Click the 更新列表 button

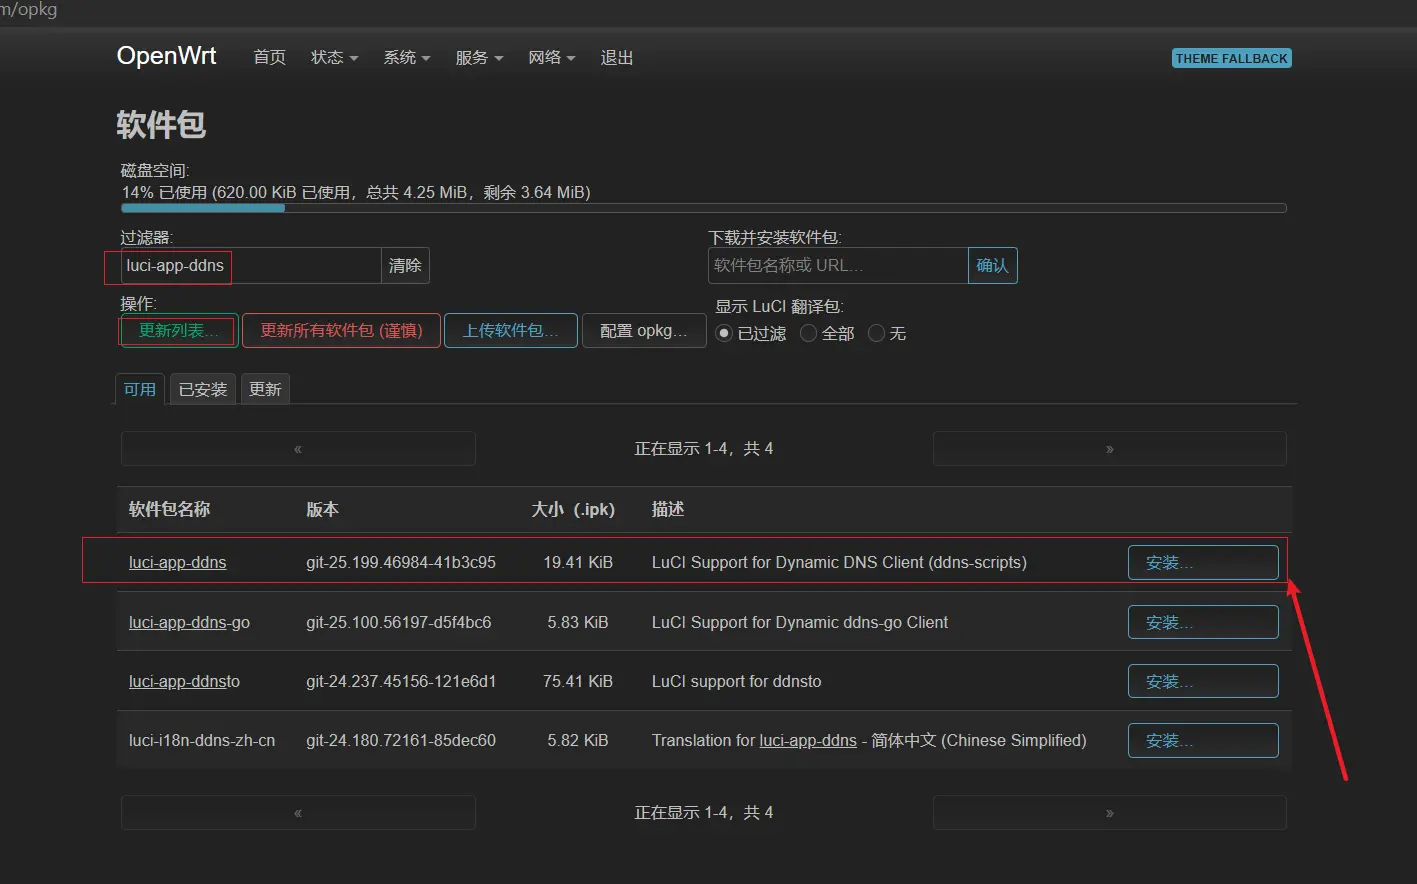coord(179,330)
